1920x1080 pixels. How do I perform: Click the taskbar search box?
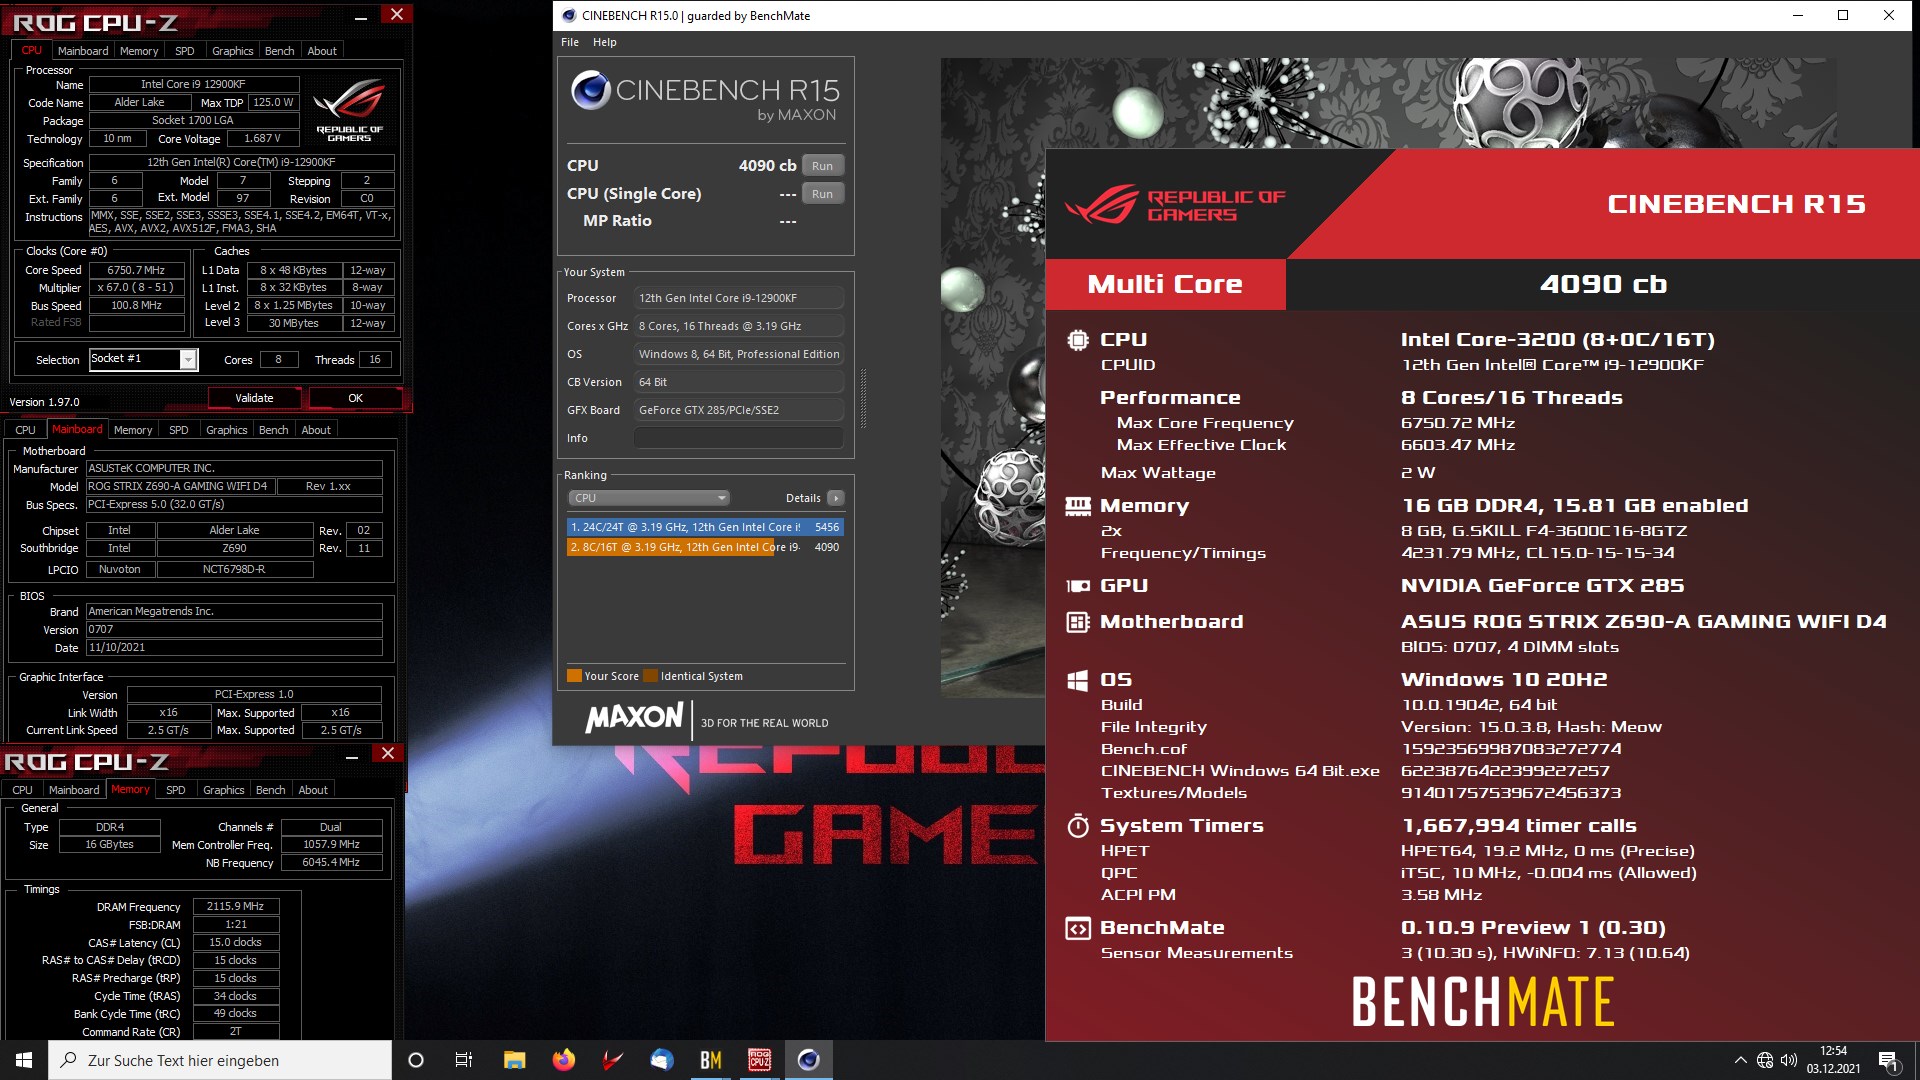(x=220, y=1060)
